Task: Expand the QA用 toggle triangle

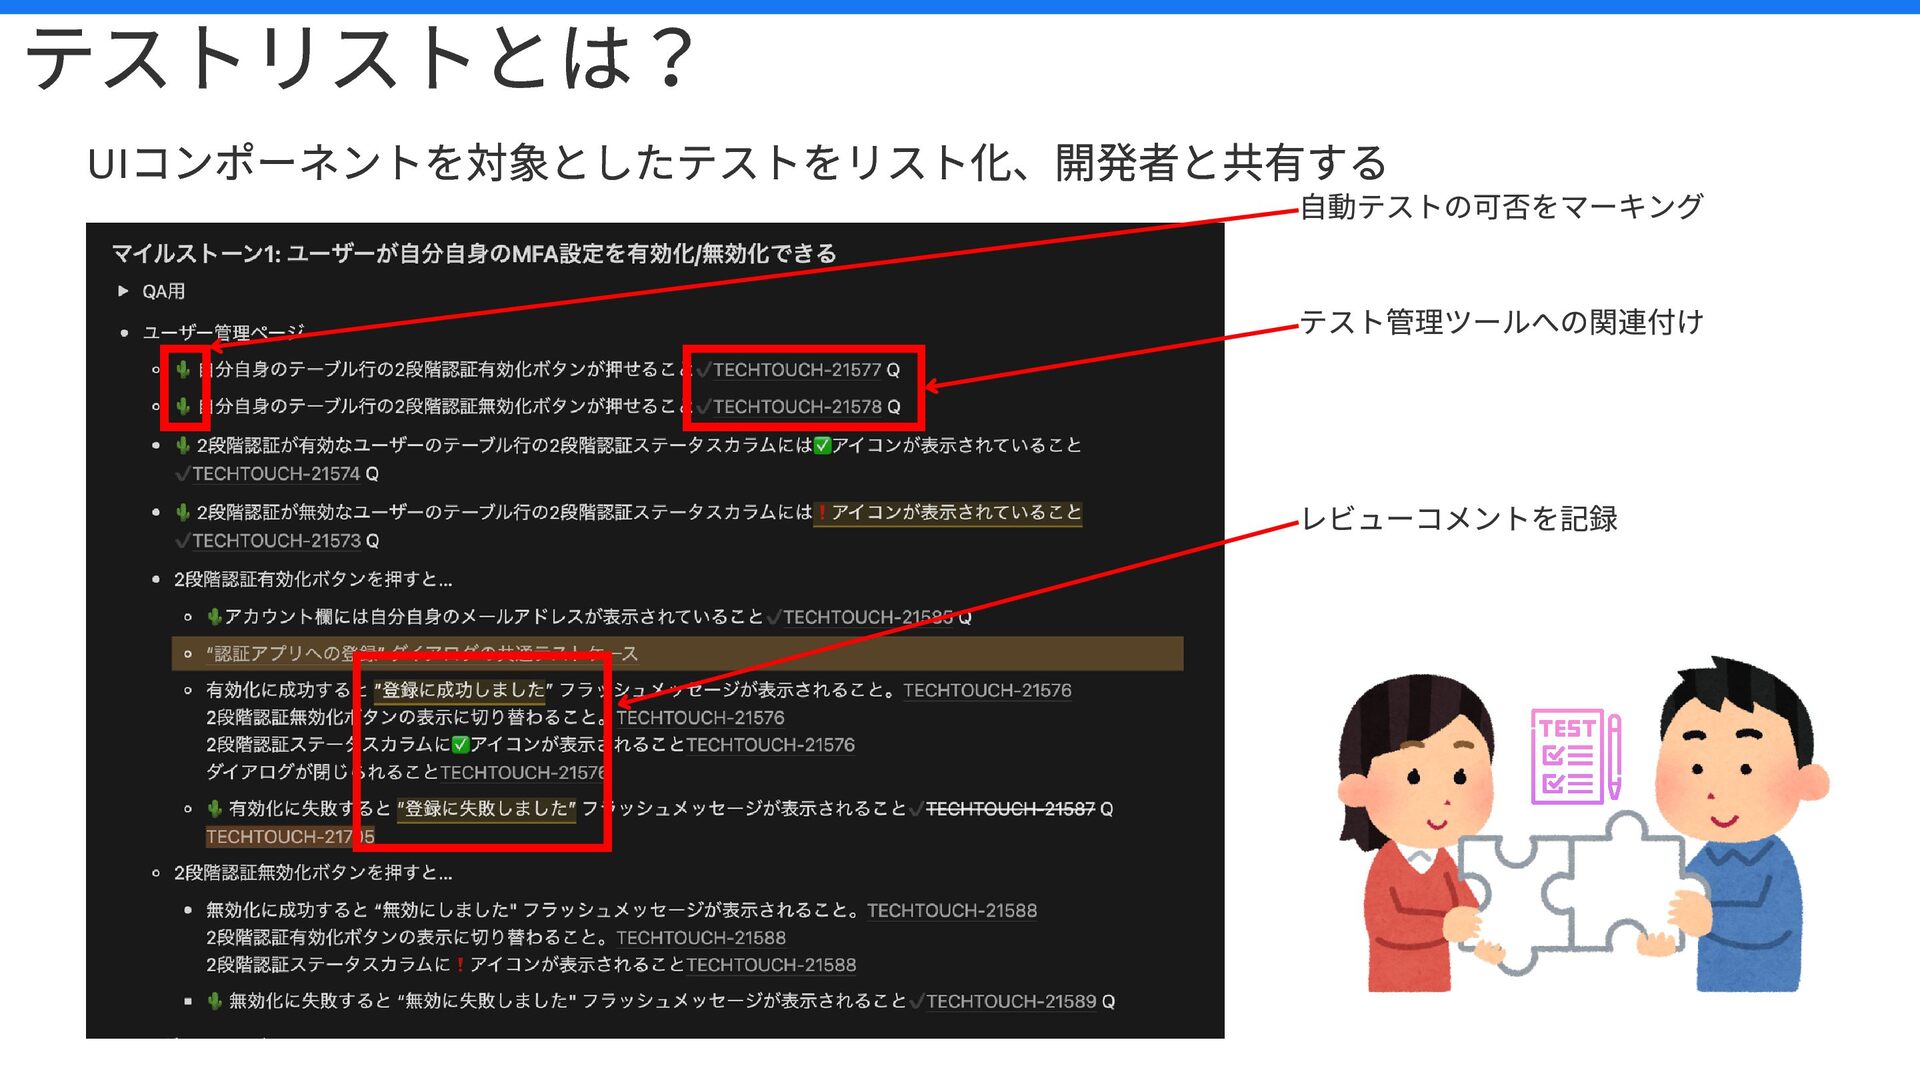Action: [x=123, y=291]
